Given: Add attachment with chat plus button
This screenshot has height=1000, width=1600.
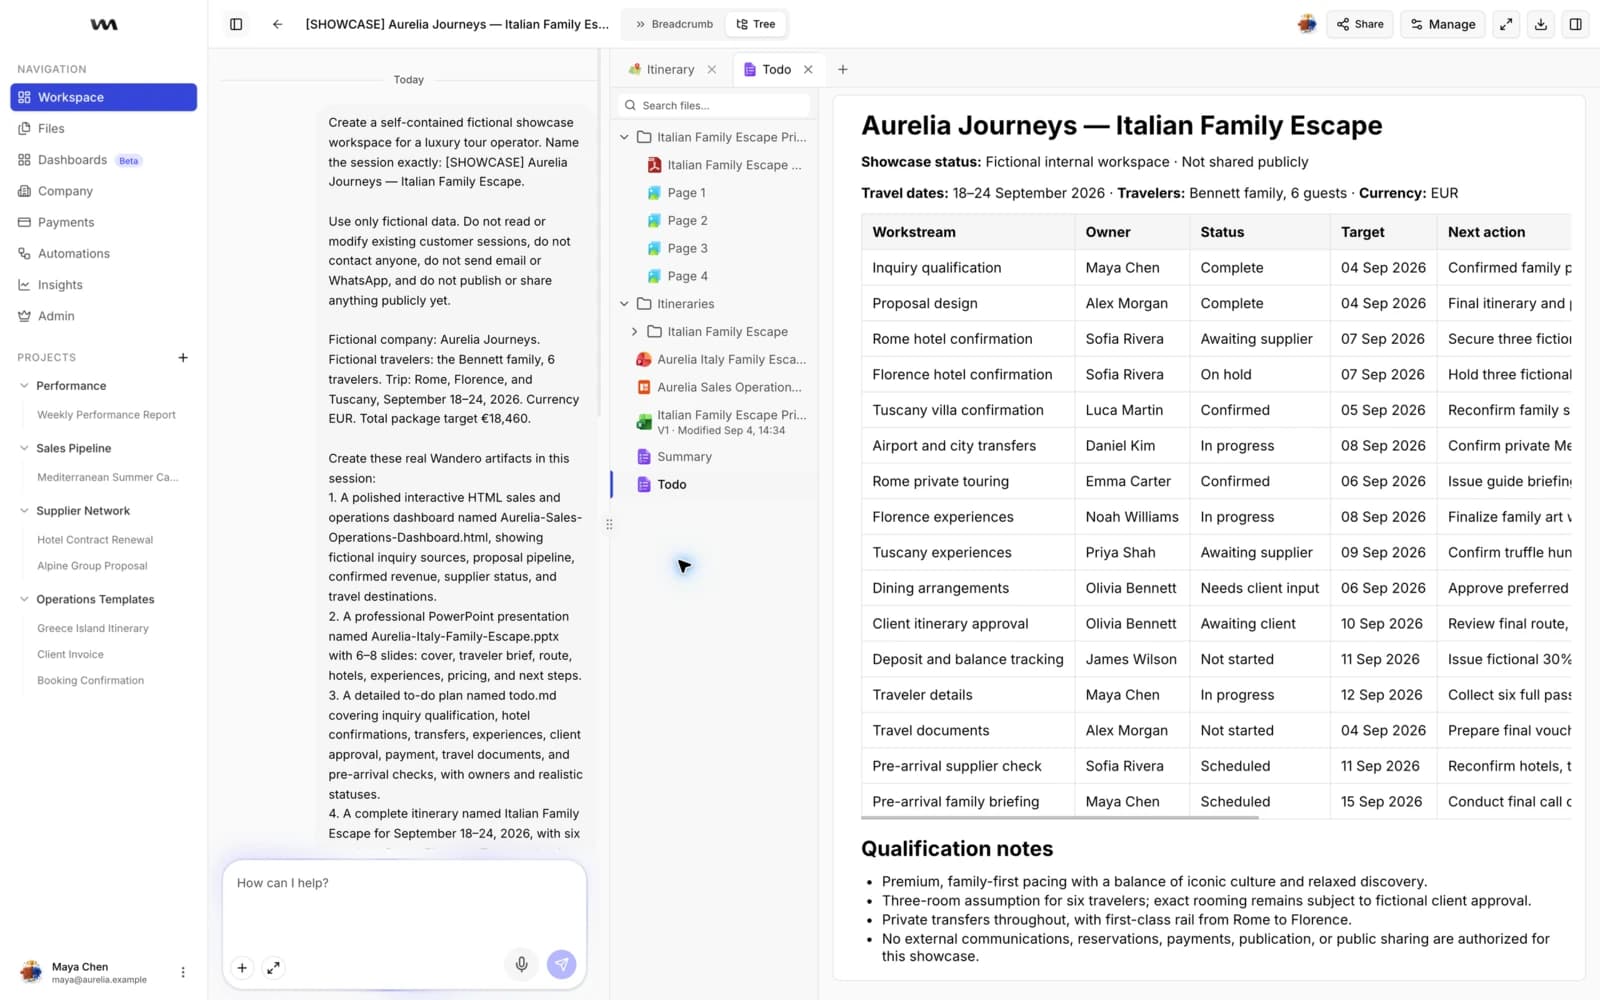Looking at the screenshot, I should [242, 967].
